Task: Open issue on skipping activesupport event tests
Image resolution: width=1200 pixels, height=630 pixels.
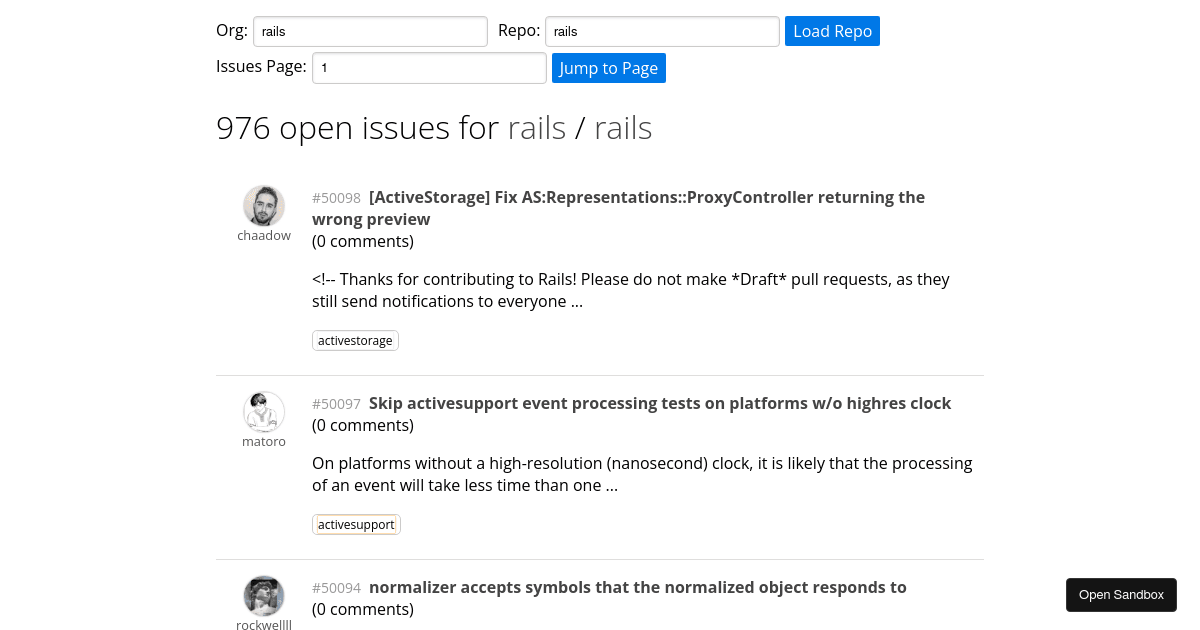Action: (660, 403)
